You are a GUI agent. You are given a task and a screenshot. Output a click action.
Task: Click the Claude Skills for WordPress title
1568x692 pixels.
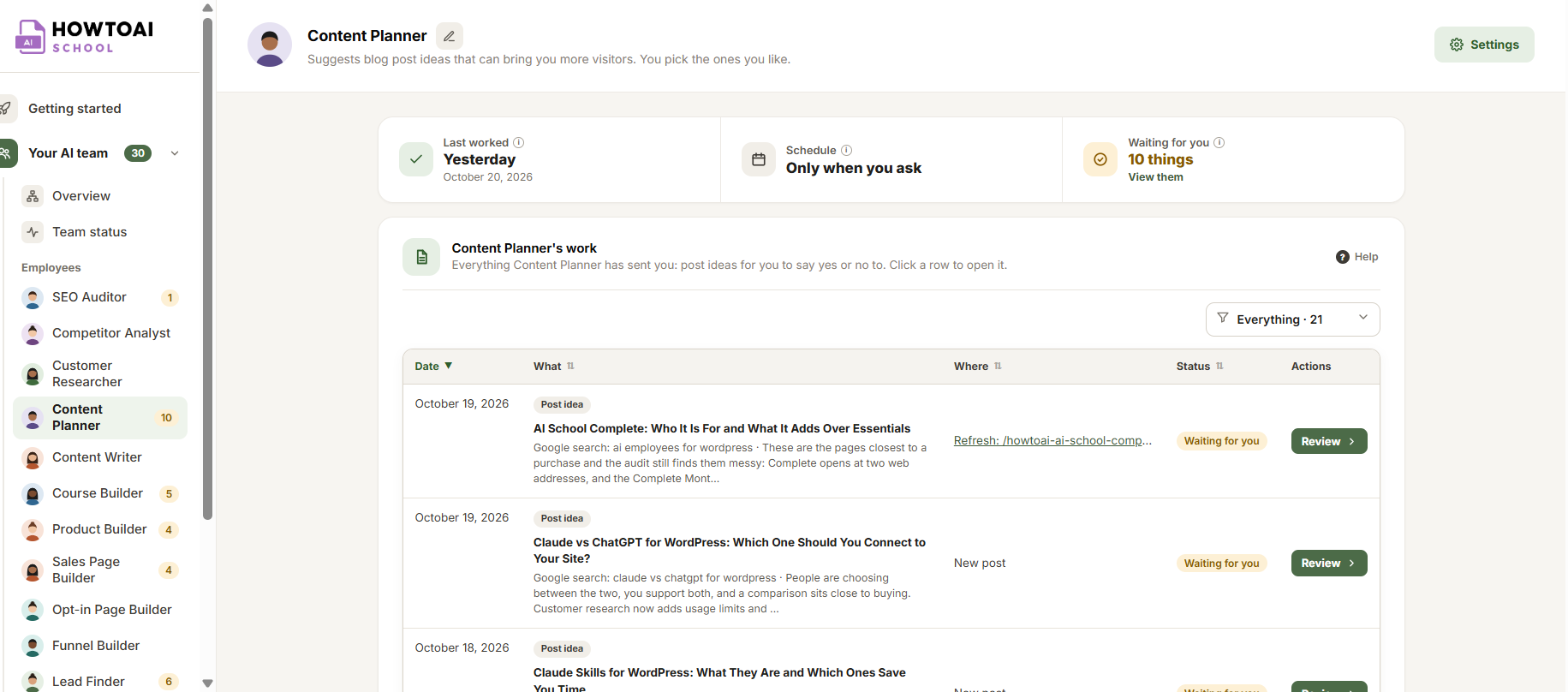click(x=719, y=680)
